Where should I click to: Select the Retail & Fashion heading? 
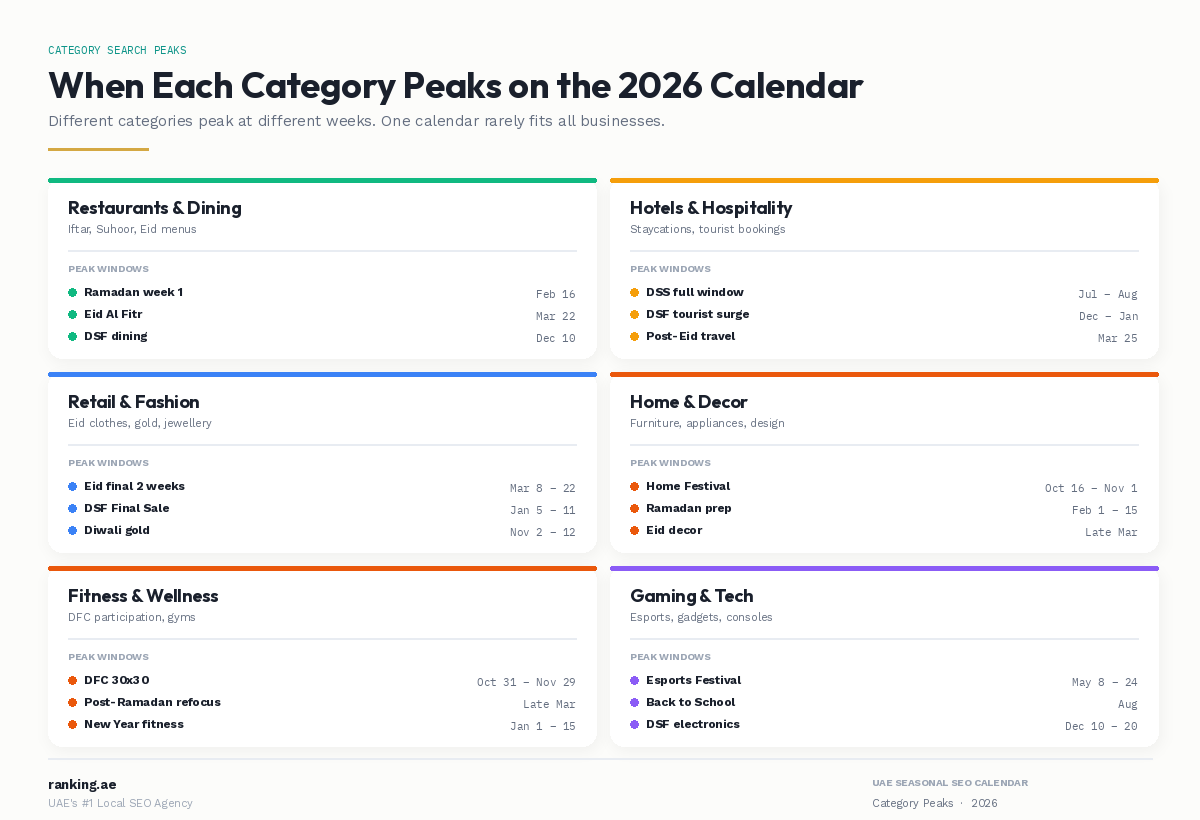point(133,402)
